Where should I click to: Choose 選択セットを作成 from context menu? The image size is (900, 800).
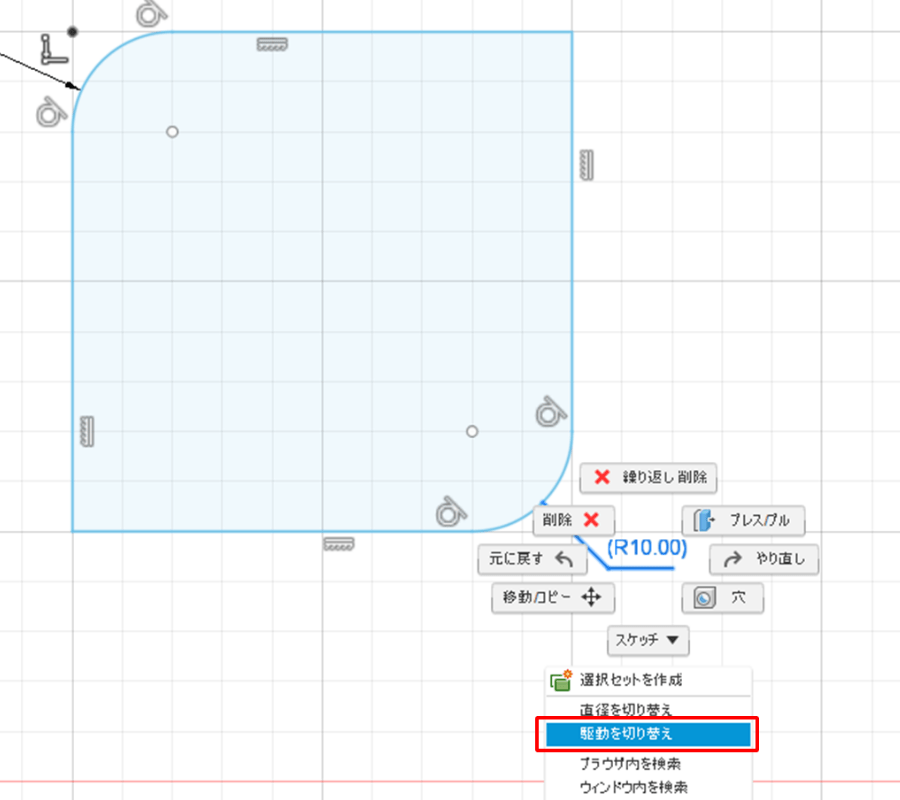point(648,681)
